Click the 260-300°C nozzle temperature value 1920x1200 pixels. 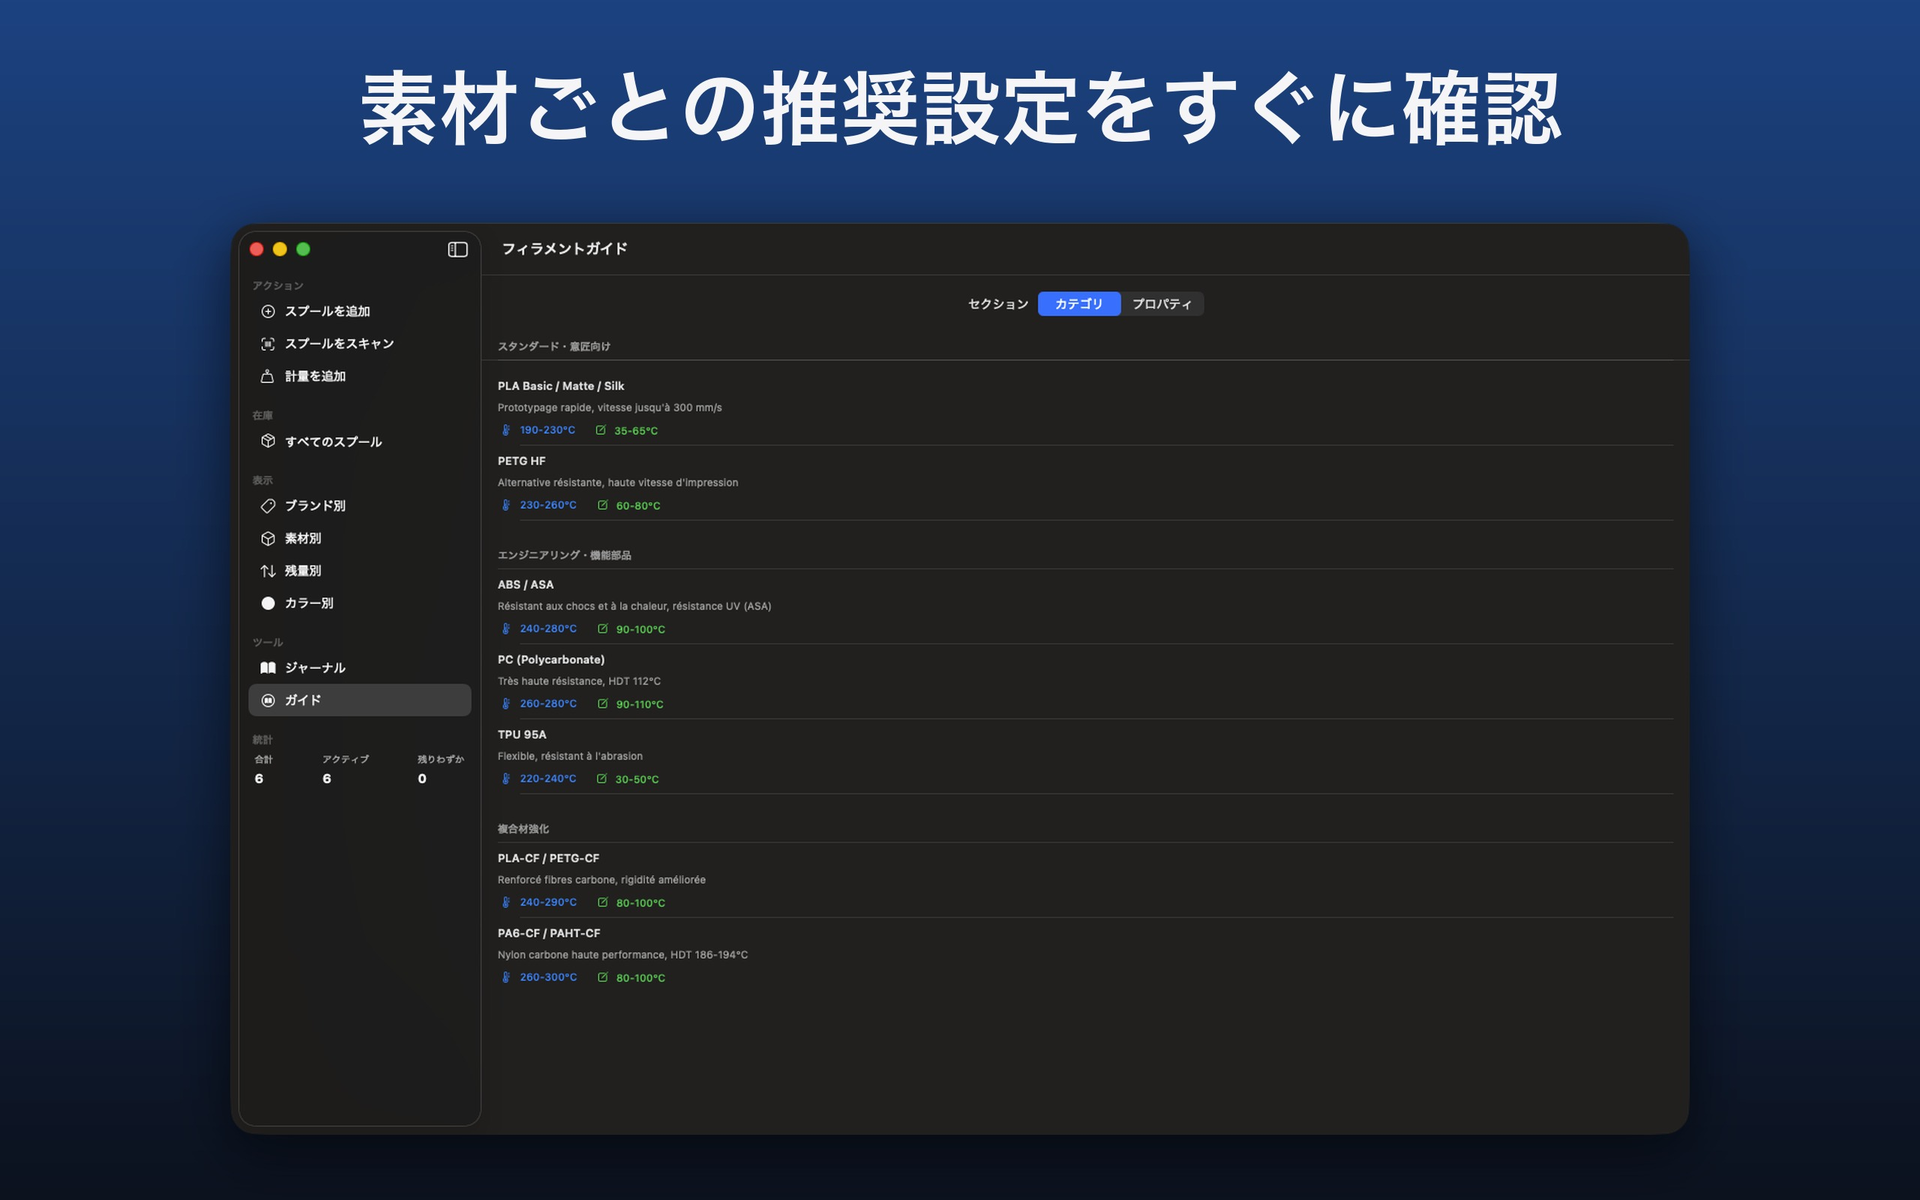(x=548, y=977)
